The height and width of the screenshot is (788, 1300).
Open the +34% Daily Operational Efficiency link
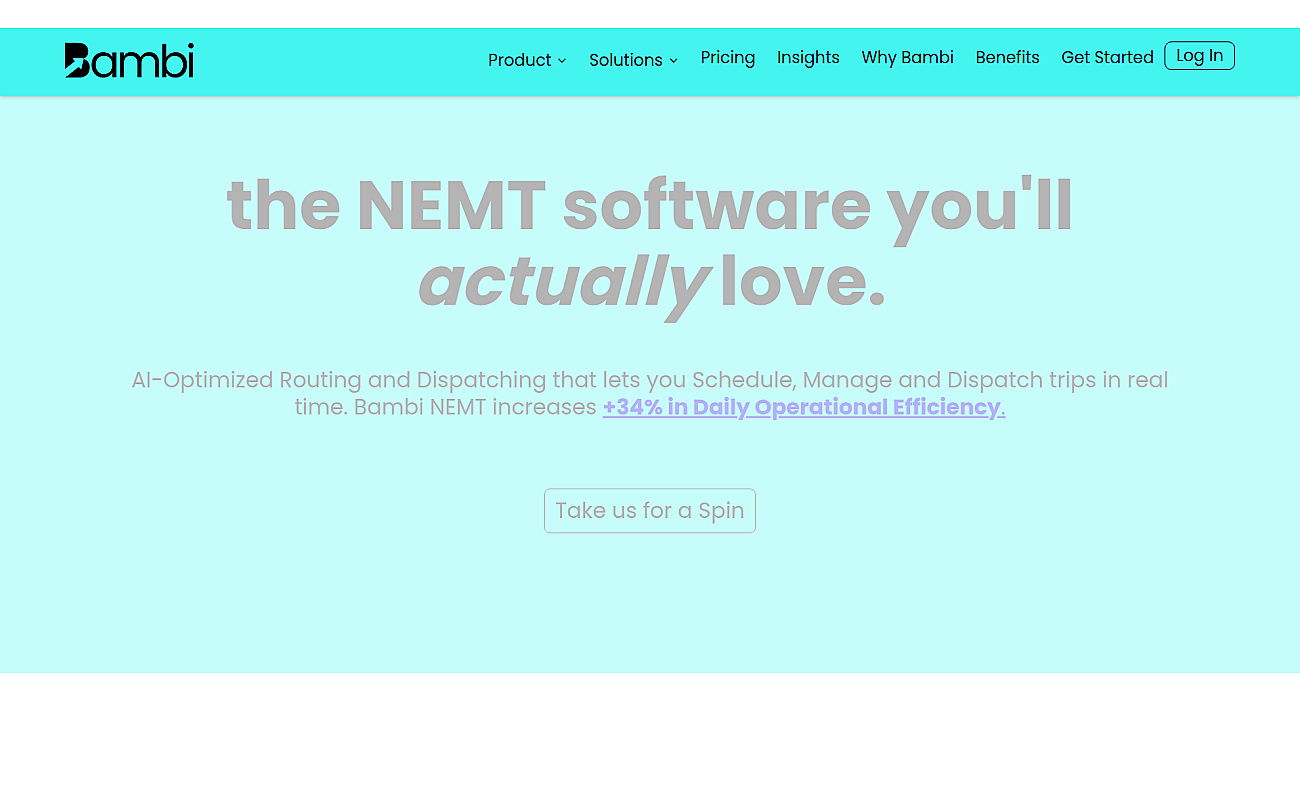(804, 407)
